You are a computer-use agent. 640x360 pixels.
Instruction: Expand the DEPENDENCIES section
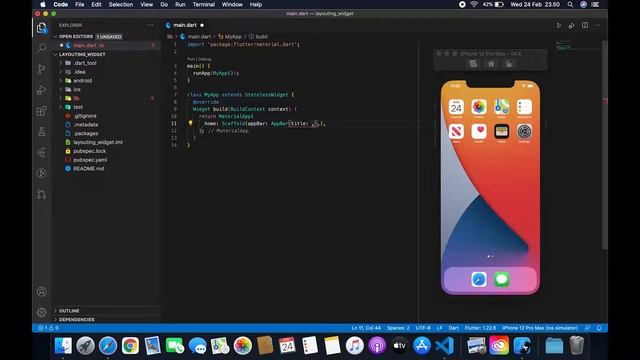click(76, 320)
